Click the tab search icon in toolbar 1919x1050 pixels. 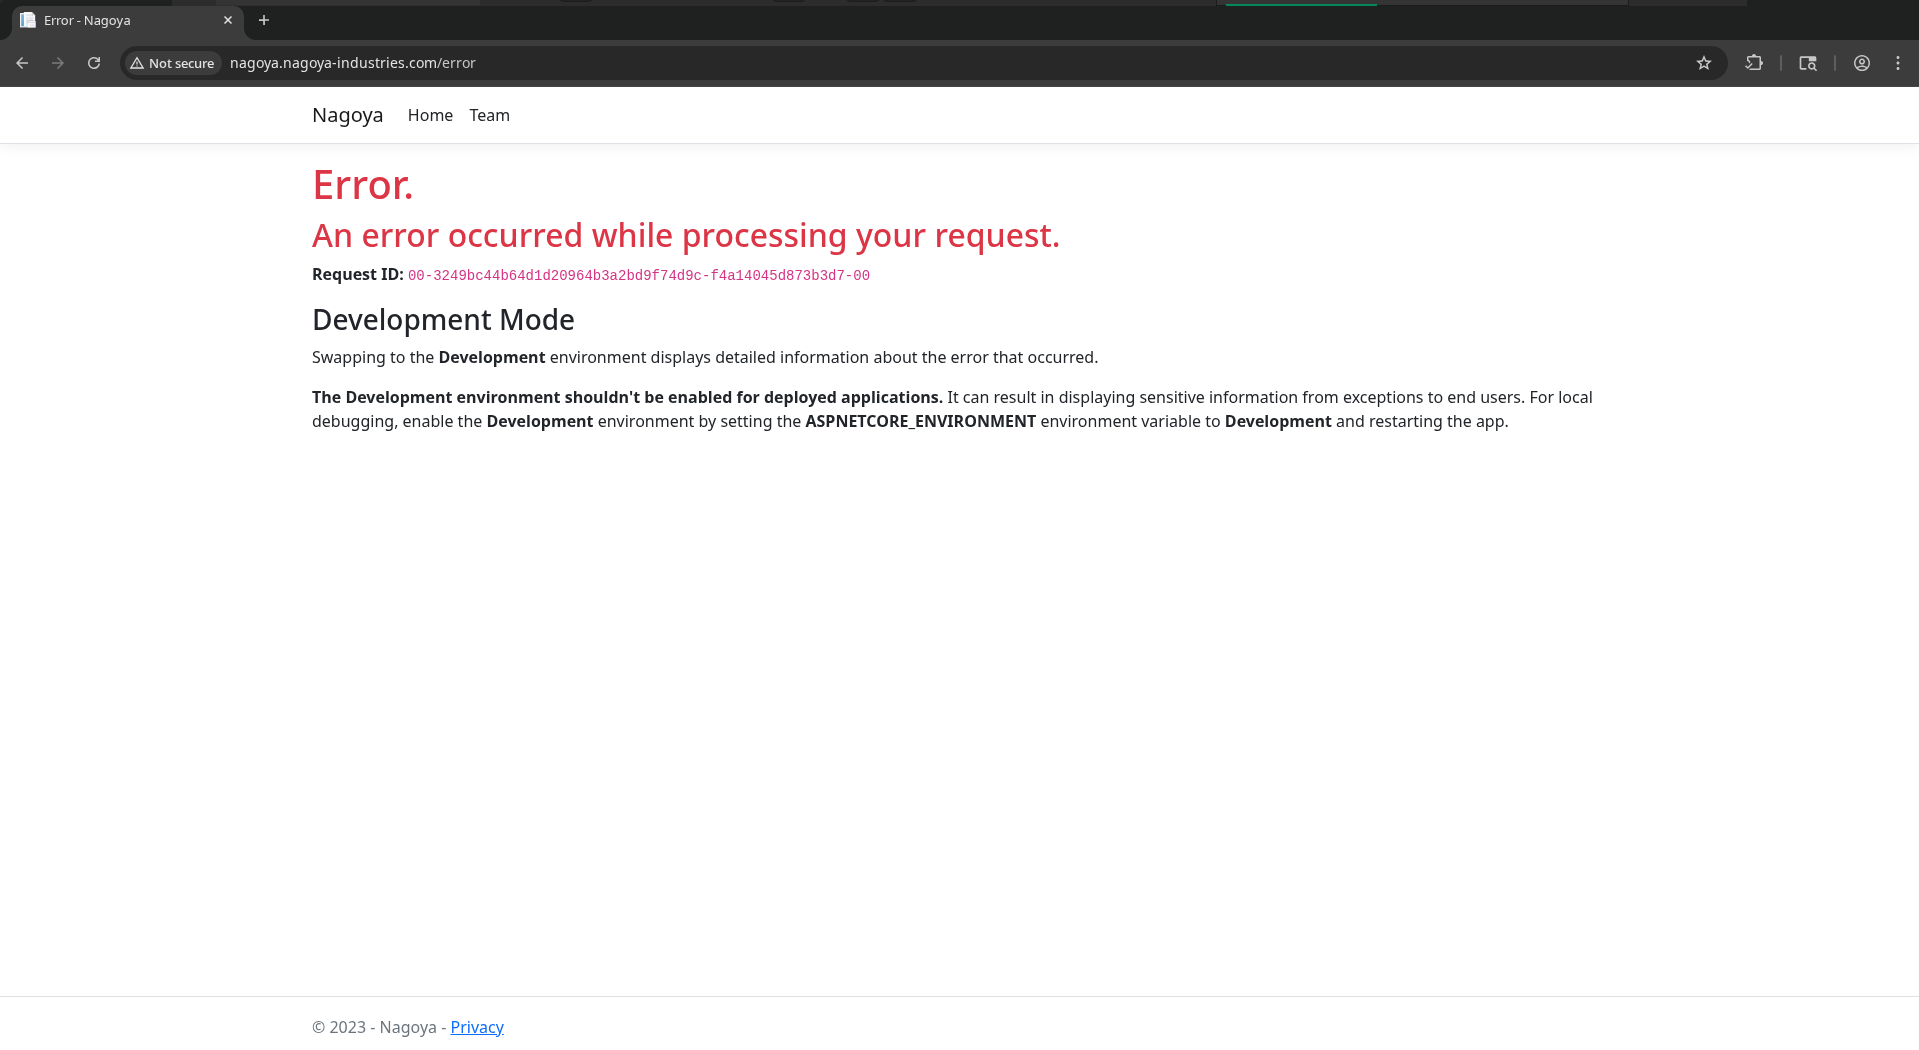click(x=1808, y=63)
